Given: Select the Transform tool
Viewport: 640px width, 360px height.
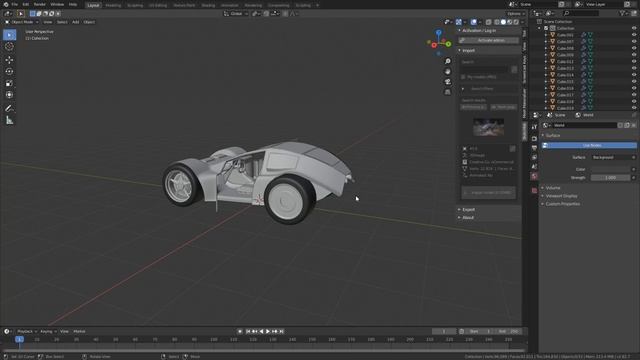Looking at the screenshot, I should (9, 95).
